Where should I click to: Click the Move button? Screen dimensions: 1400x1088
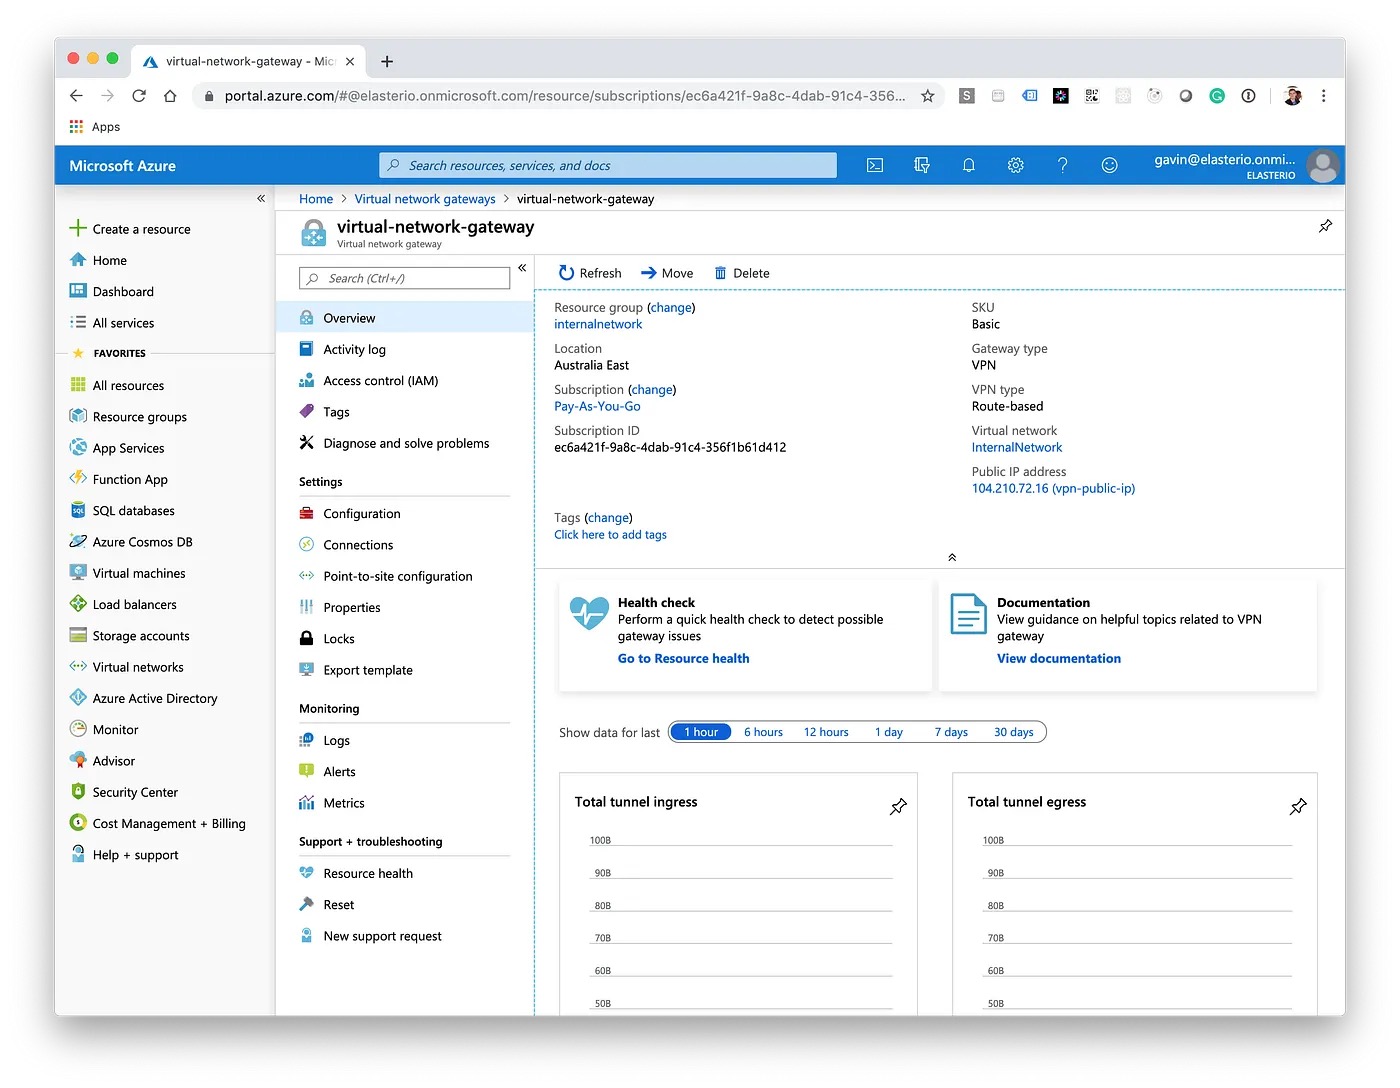coord(667,273)
